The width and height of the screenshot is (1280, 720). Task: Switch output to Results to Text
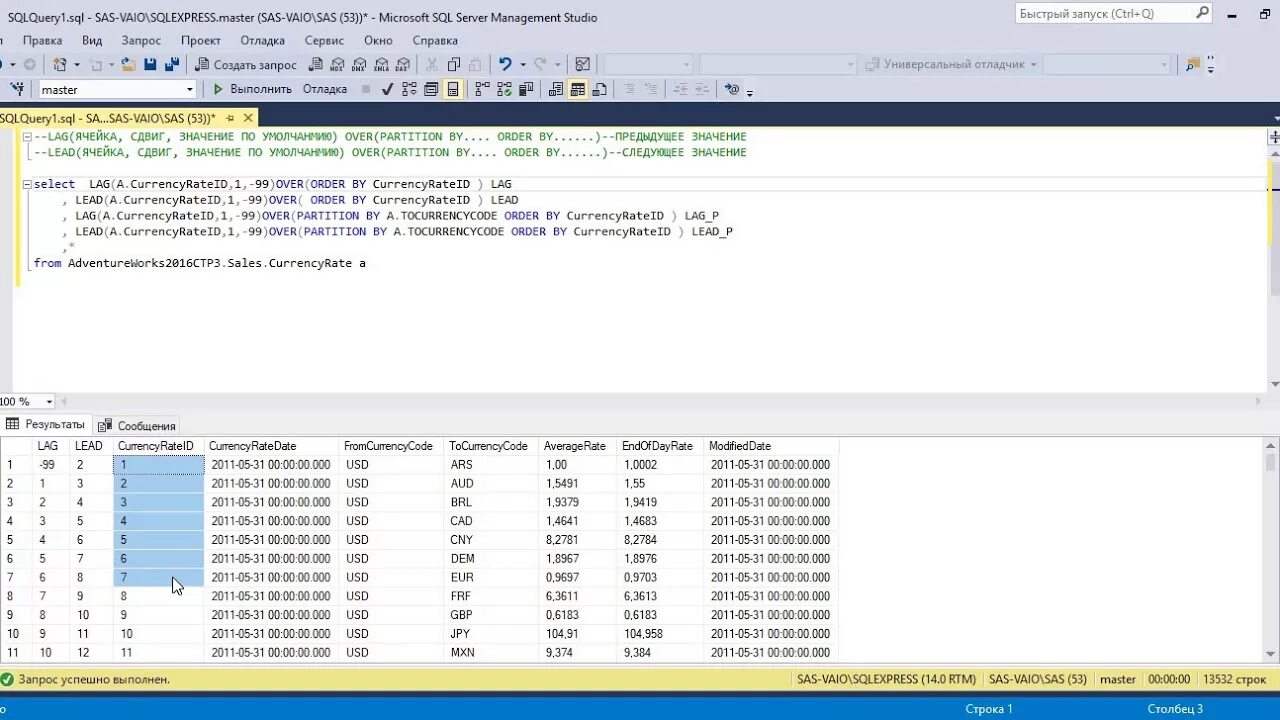555,89
